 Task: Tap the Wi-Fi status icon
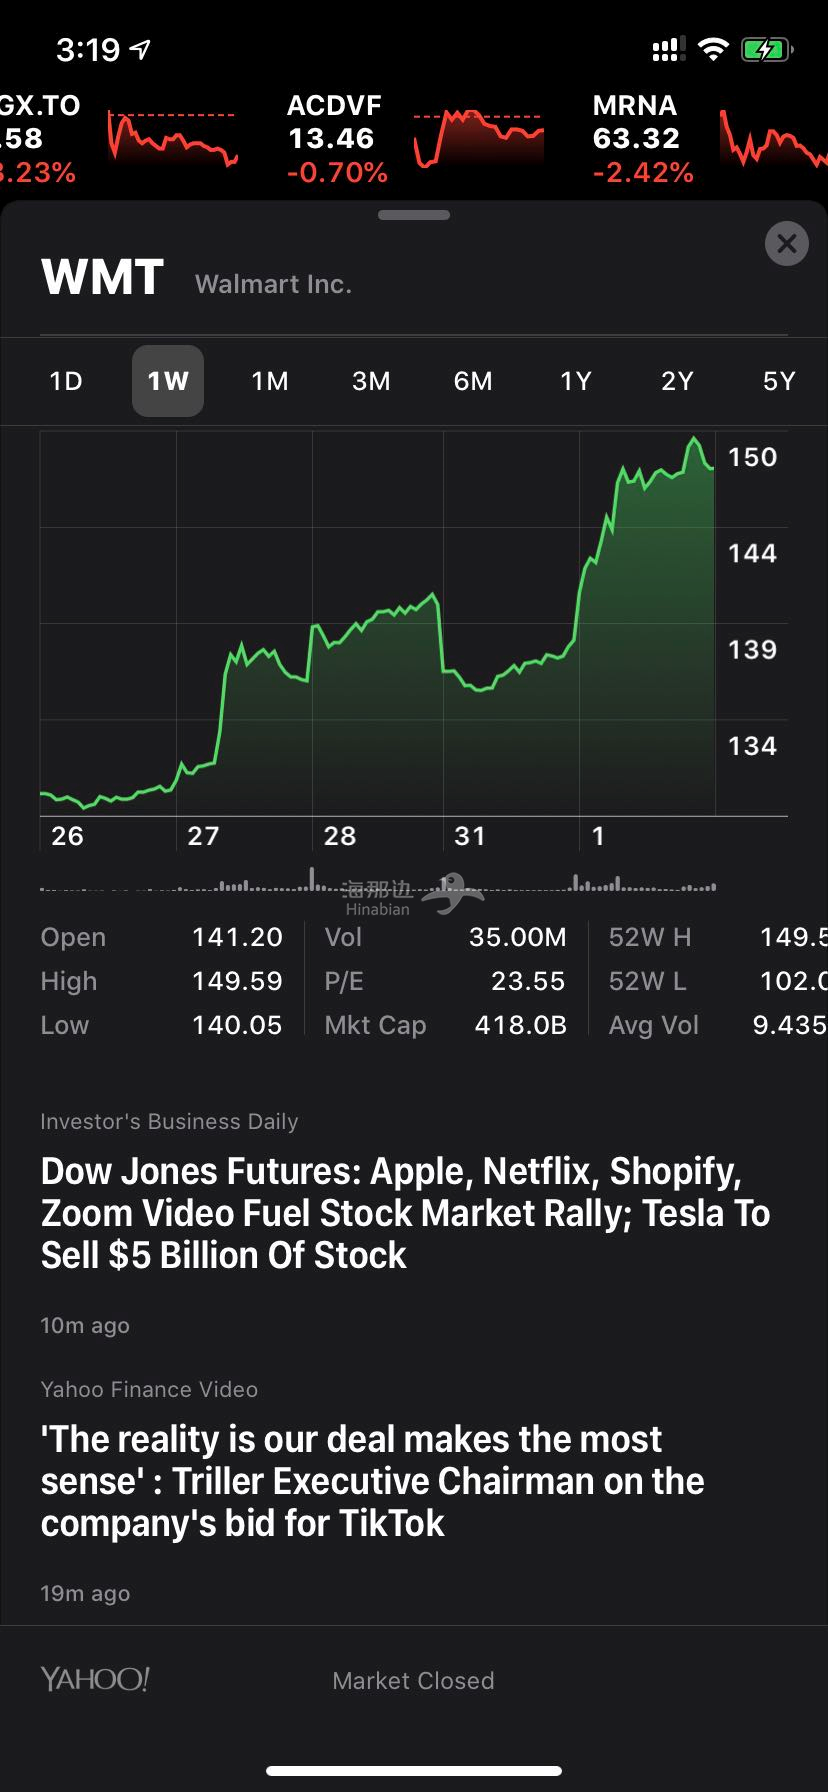(712, 49)
